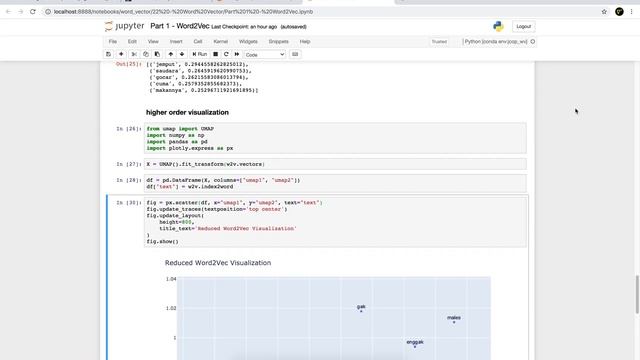Open the Widgets menu
This screenshot has height=360, width=640.
[x=248, y=42]
